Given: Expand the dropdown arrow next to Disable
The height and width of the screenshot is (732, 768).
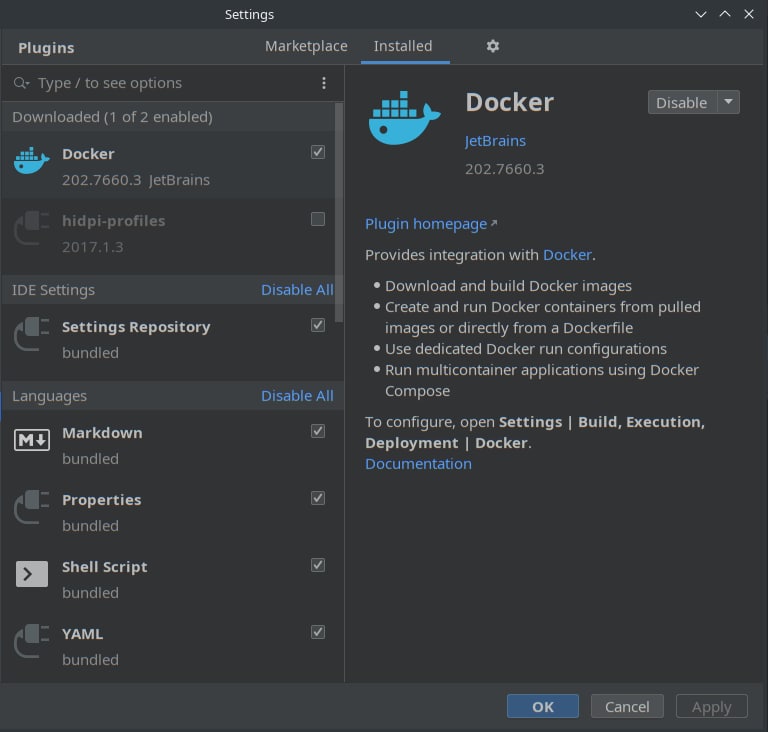Looking at the screenshot, I should (x=729, y=102).
